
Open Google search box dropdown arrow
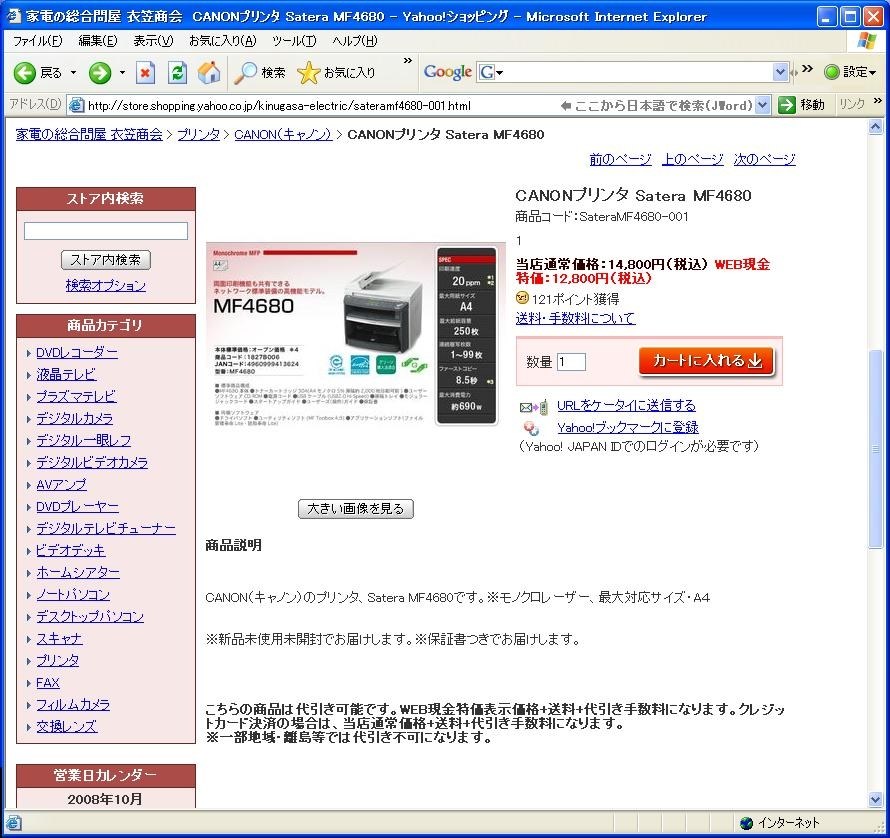(780, 72)
